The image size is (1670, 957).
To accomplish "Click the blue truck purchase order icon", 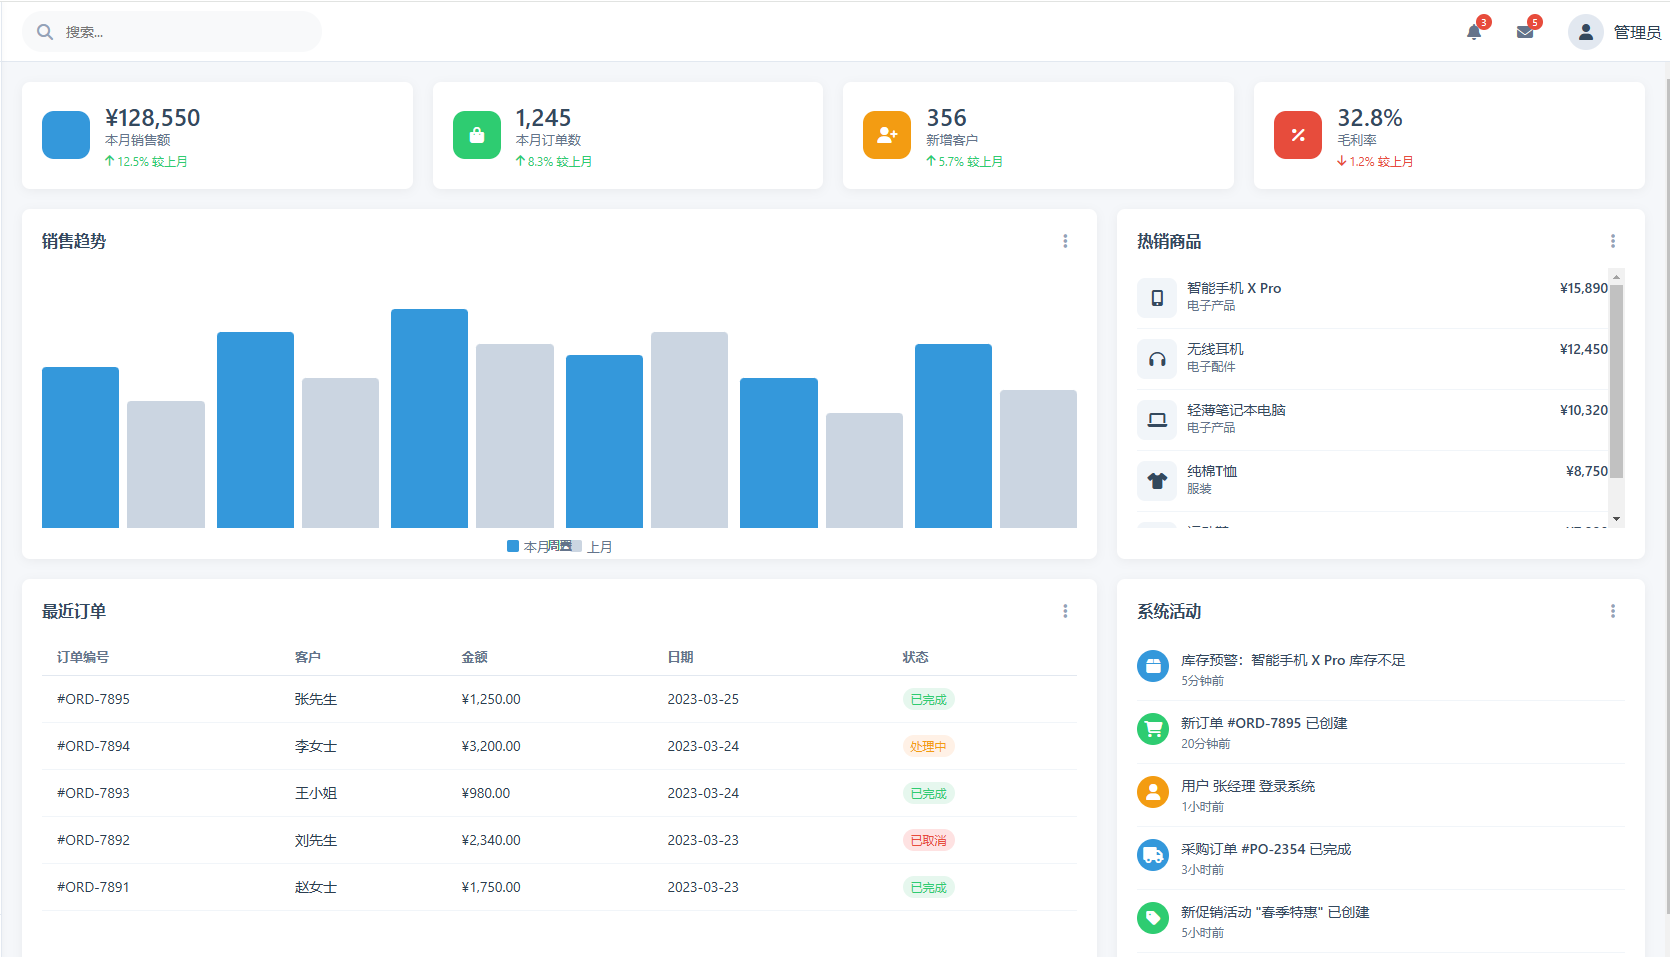I will coord(1153,855).
